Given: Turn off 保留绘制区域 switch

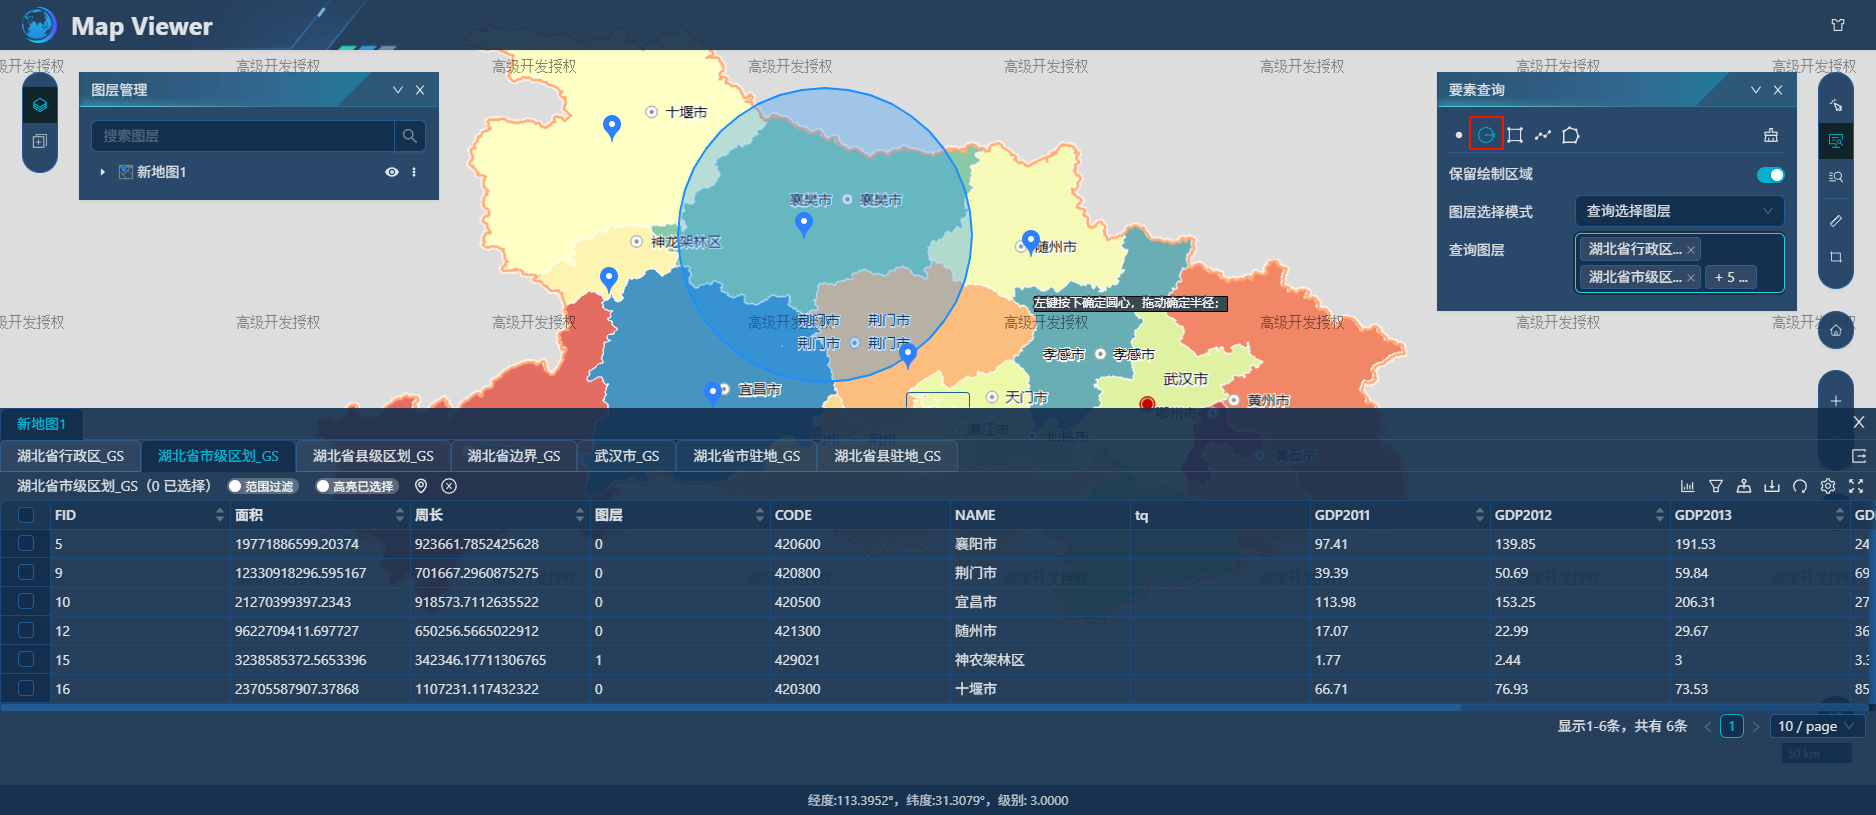Looking at the screenshot, I should (1770, 175).
